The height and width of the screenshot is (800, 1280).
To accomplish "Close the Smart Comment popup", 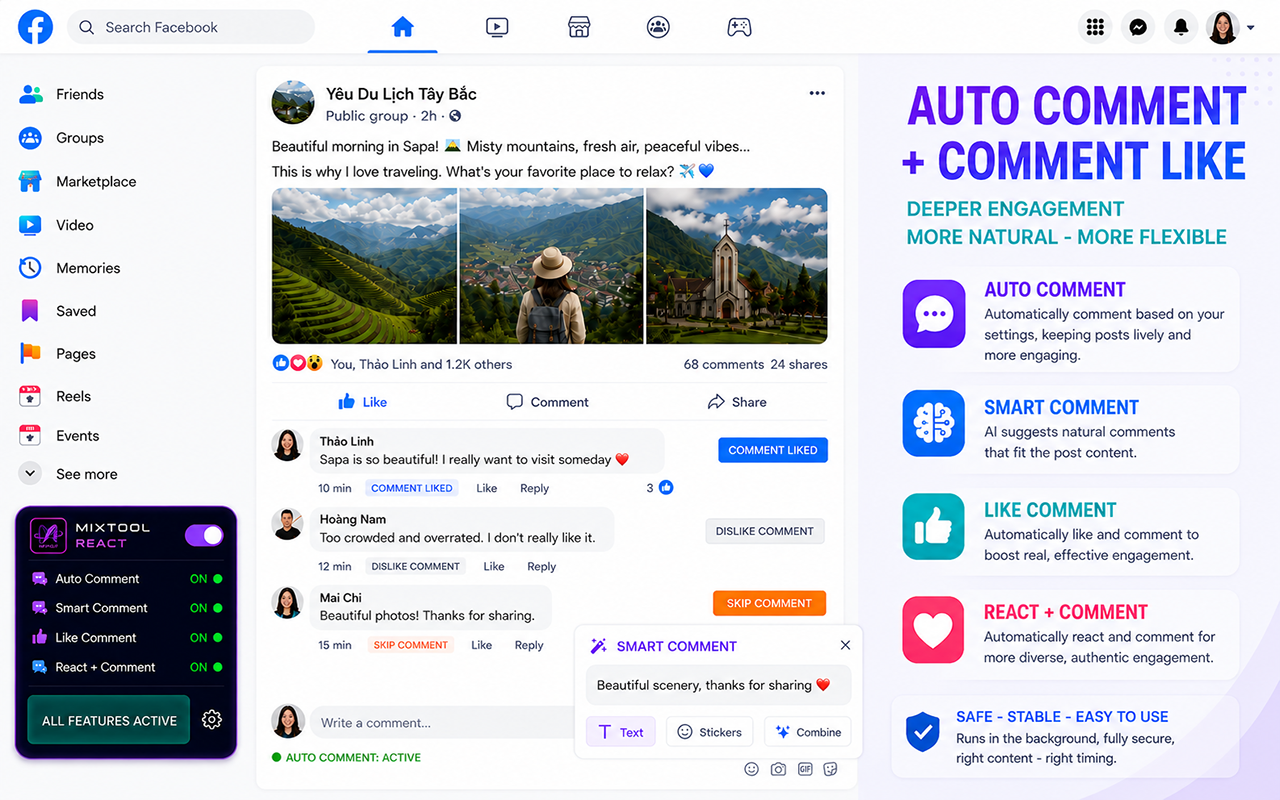I will pyautogui.click(x=845, y=645).
